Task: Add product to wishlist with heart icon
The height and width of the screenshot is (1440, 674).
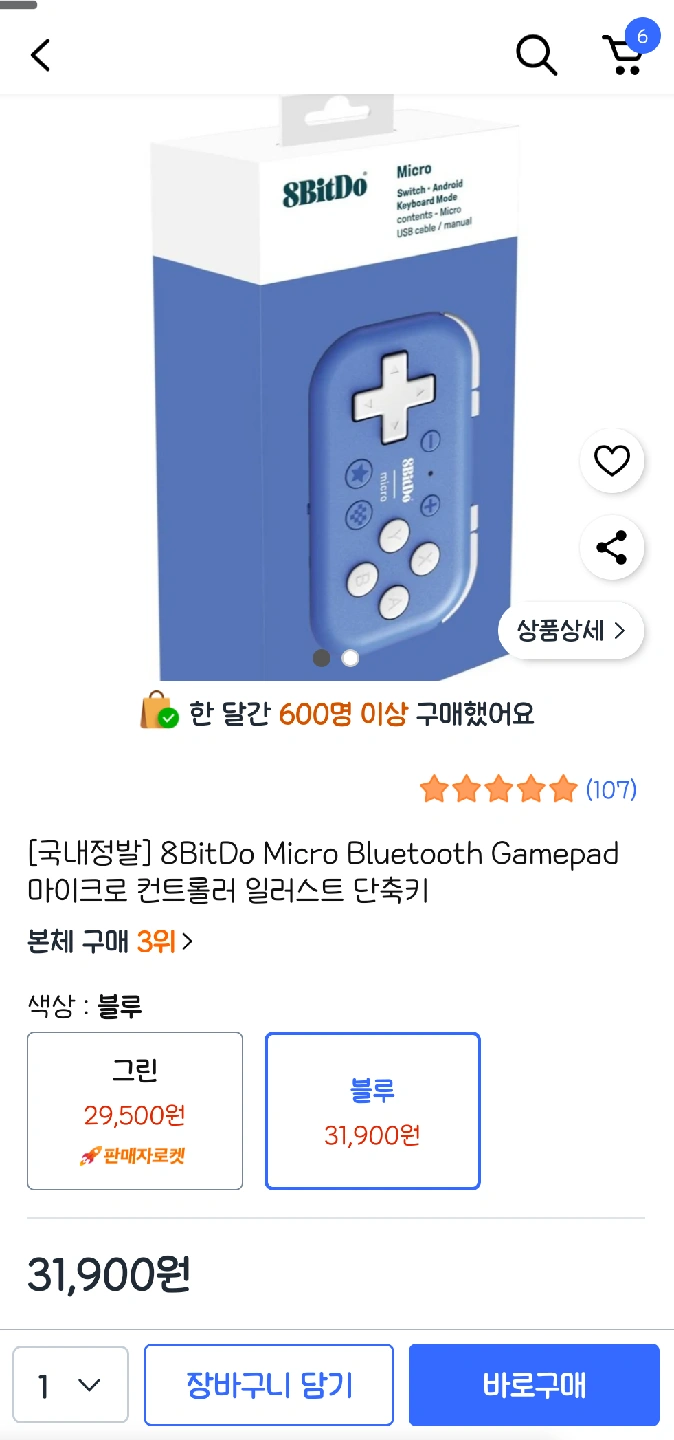Action: tap(612, 461)
